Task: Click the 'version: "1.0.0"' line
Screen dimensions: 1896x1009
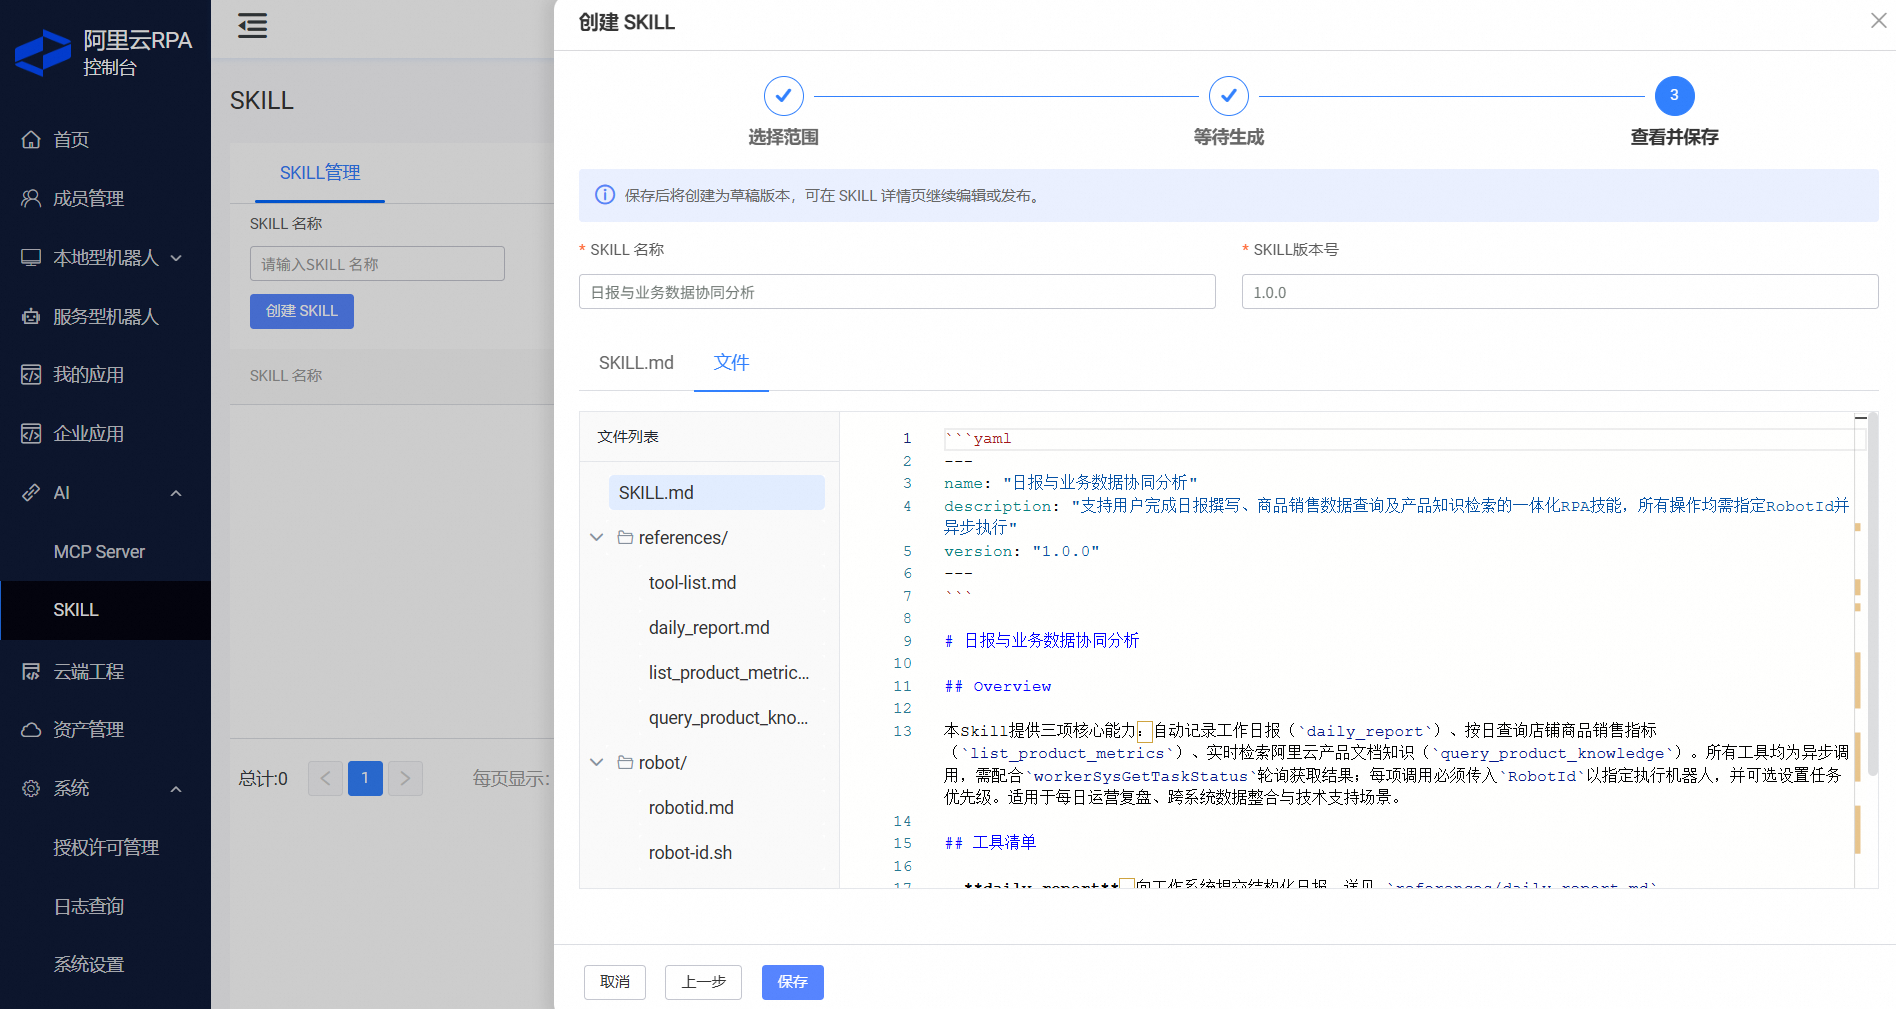Action: click(1021, 551)
